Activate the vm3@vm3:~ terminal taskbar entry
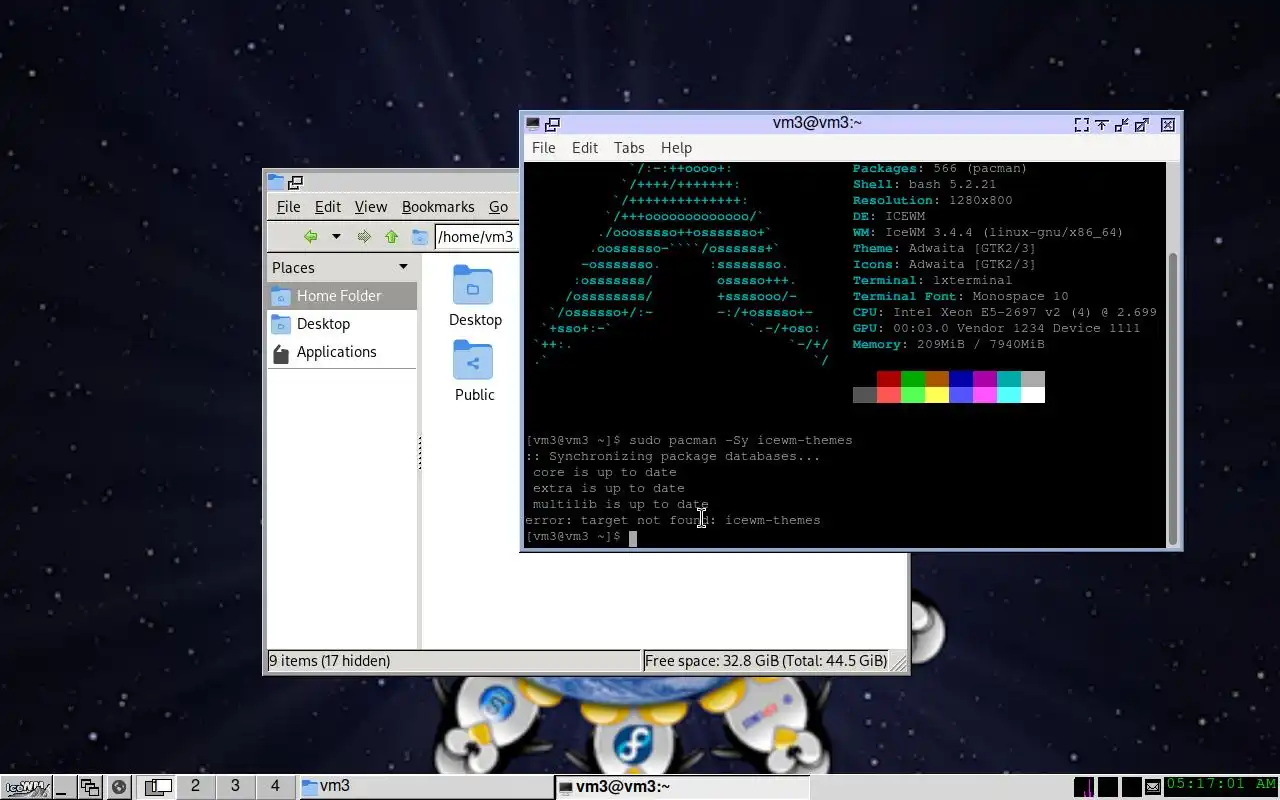This screenshot has height=800, width=1280. pos(682,787)
